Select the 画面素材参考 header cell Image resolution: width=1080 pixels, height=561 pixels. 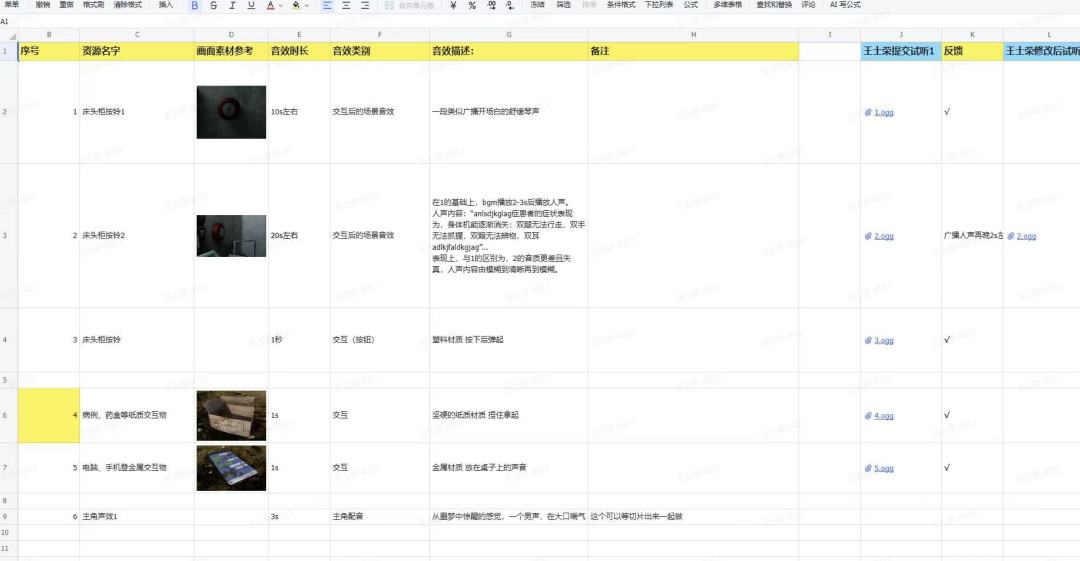click(231, 51)
